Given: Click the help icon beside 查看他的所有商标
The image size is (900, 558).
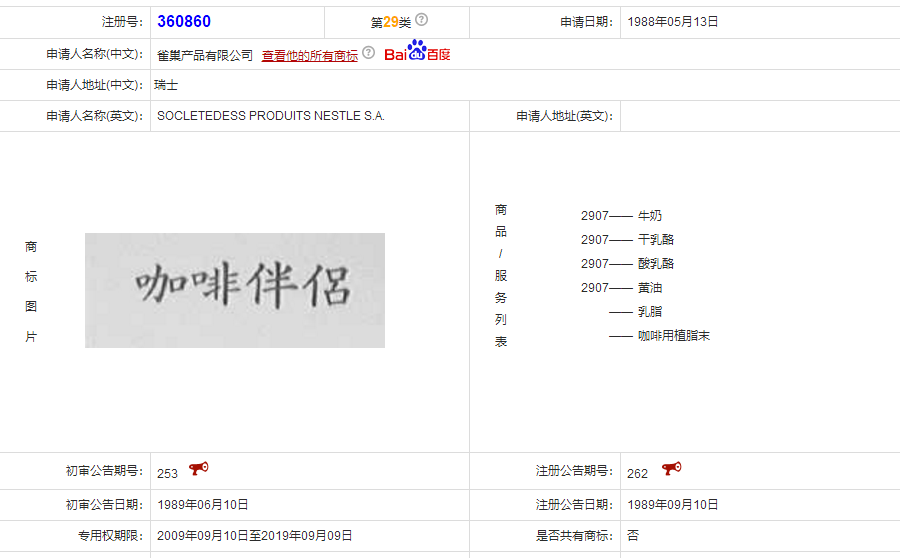Looking at the screenshot, I should click(368, 53).
